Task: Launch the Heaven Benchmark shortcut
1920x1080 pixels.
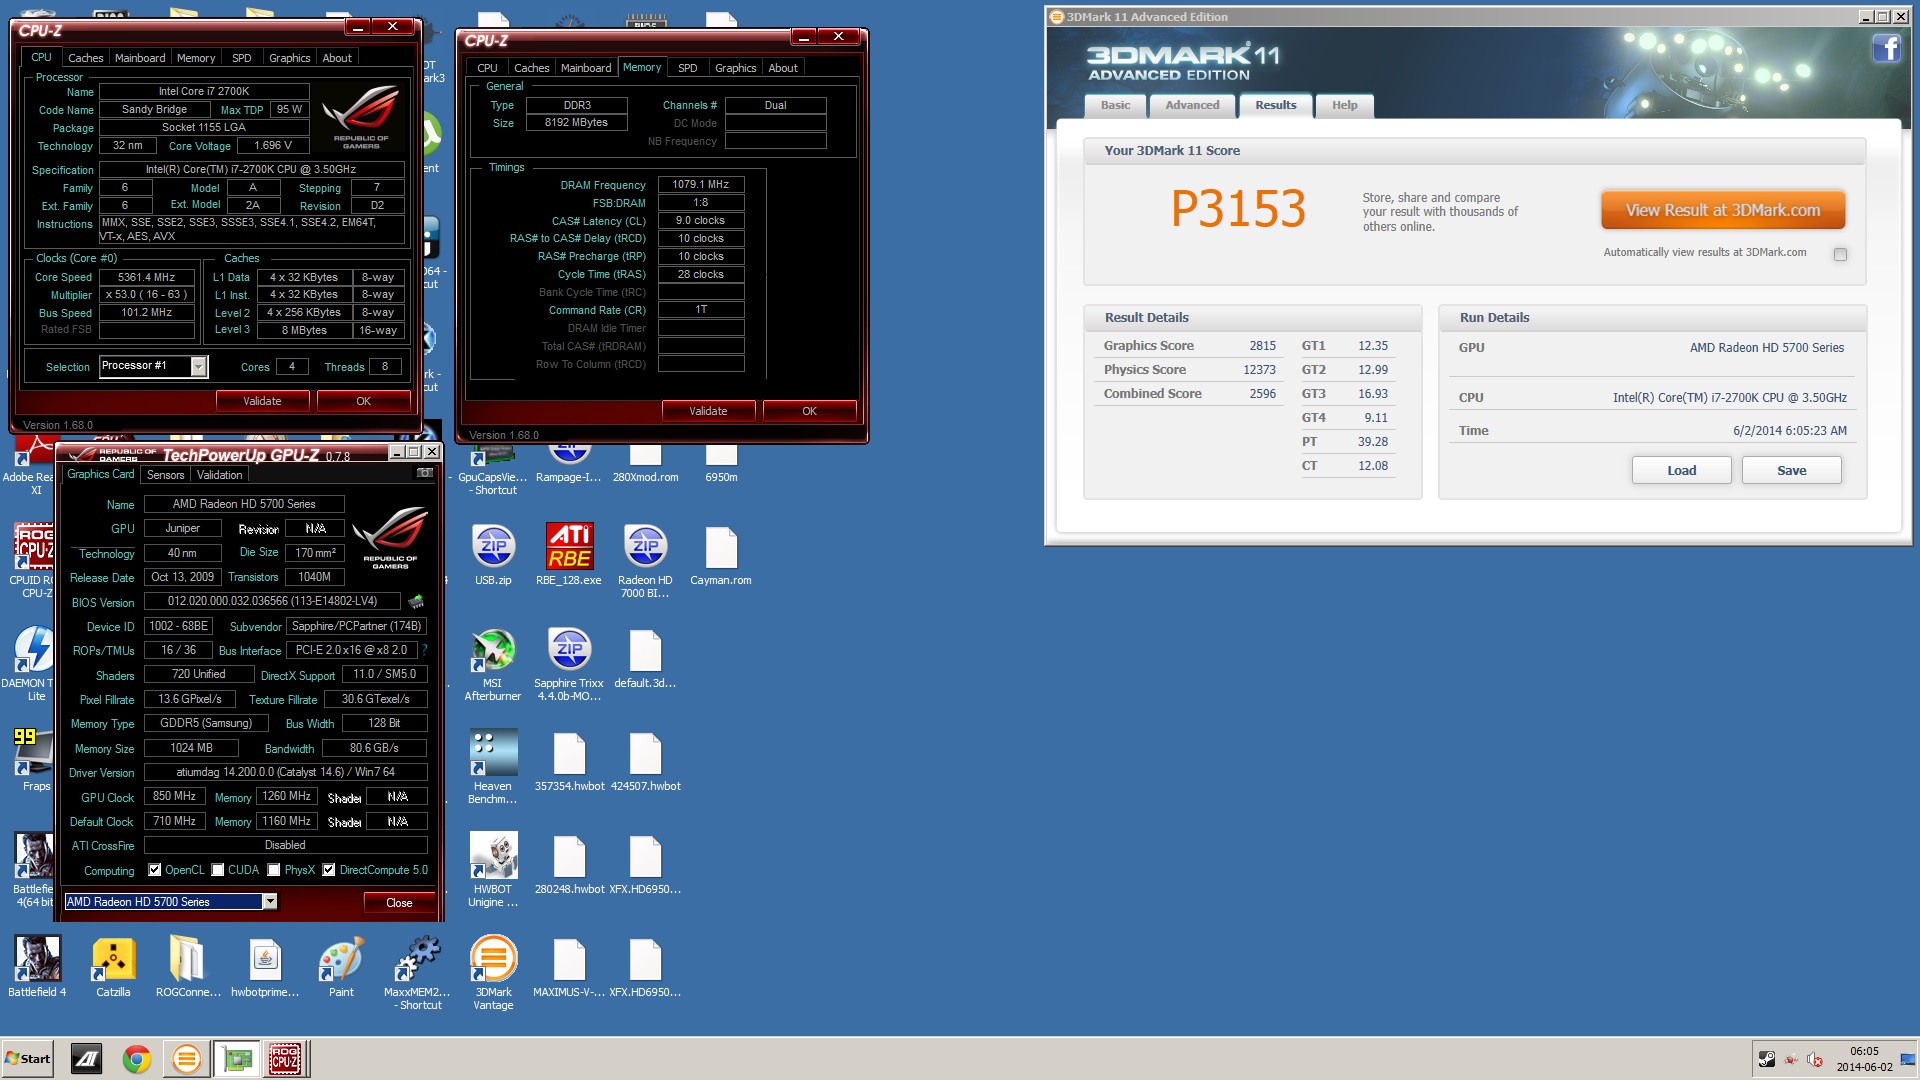Action: [x=493, y=767]
